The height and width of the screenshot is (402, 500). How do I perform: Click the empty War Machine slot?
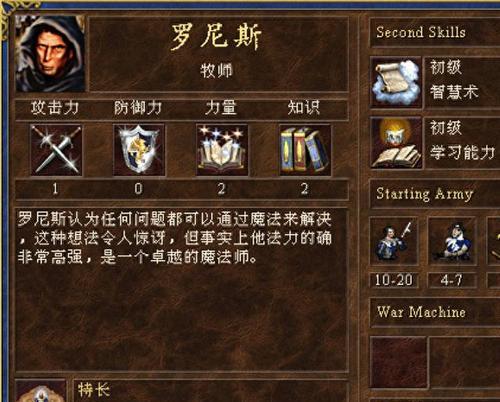pos(399,362)
